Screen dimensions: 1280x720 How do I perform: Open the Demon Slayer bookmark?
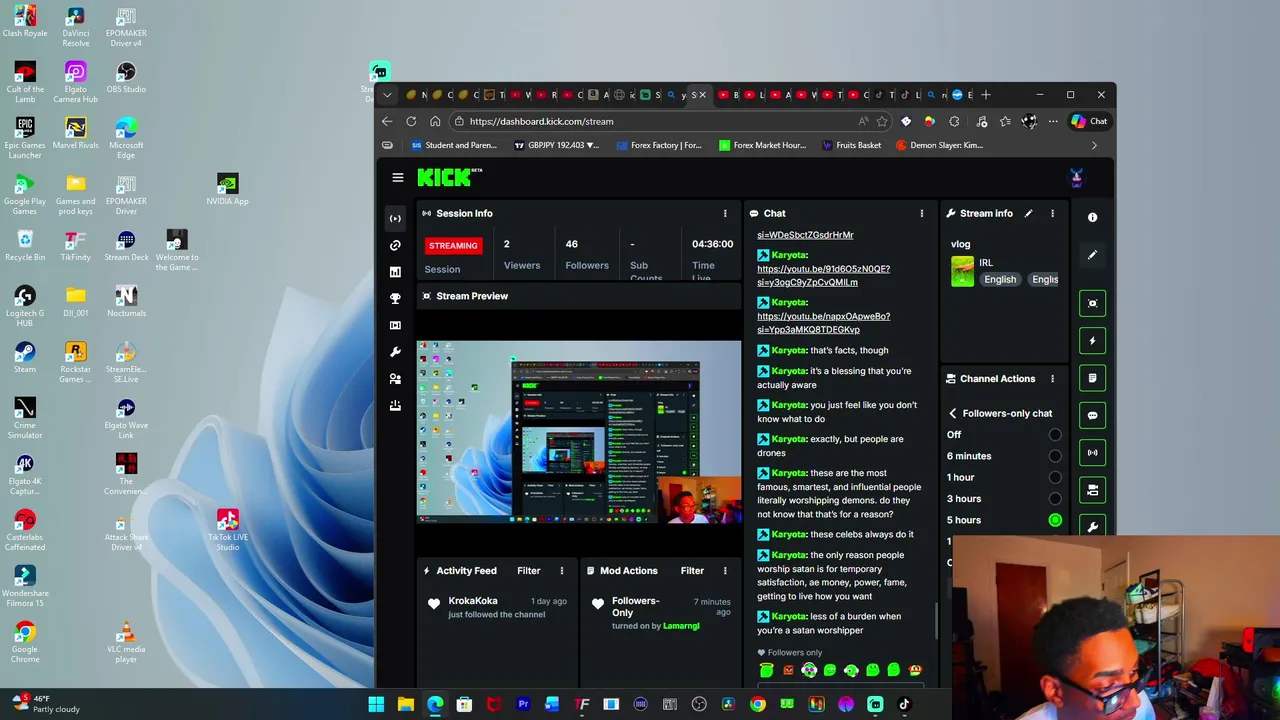pyautogui.click(x=939, y=145)
